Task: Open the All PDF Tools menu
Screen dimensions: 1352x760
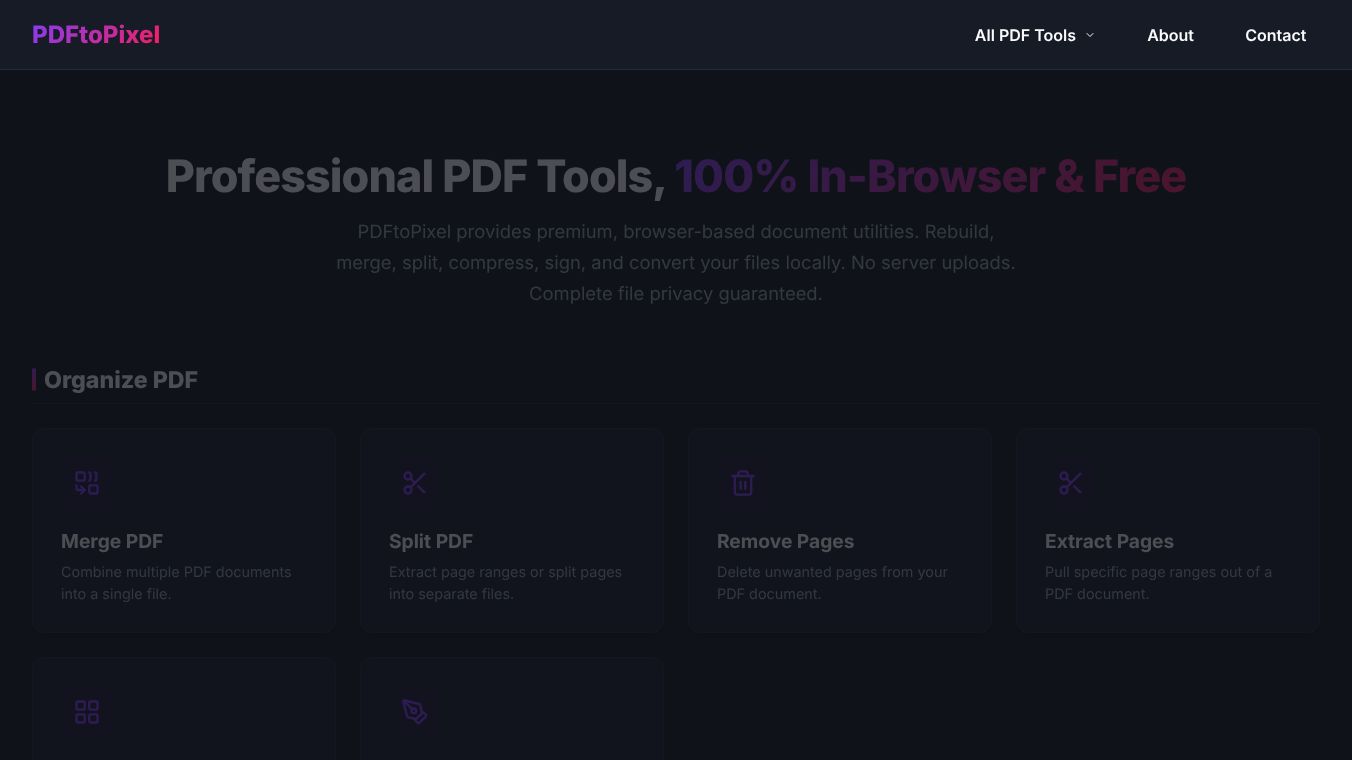Action: click(1035, 35)
